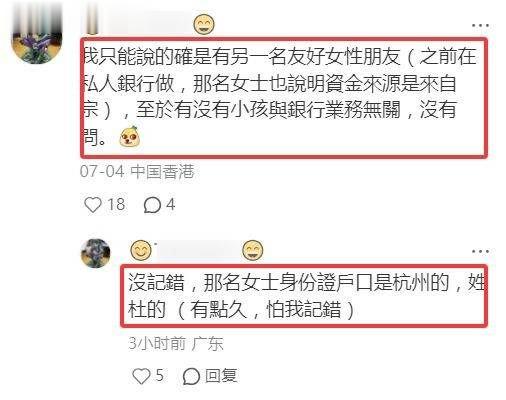The image size is (506, 400).
Task: Click the large avatar of the first commenter
Action: point(37,36)
